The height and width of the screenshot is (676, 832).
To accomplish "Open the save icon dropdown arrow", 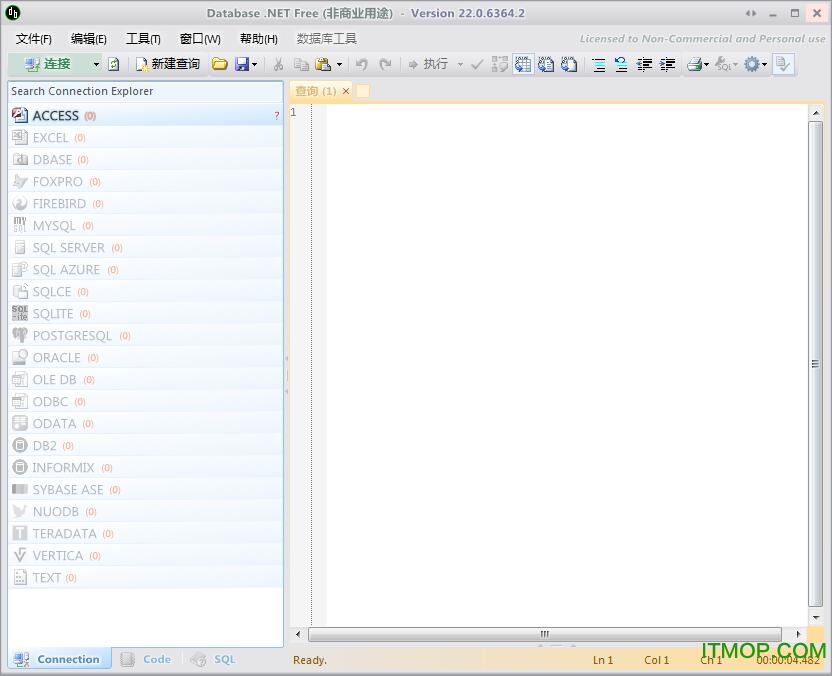I will tap(255, 65).
